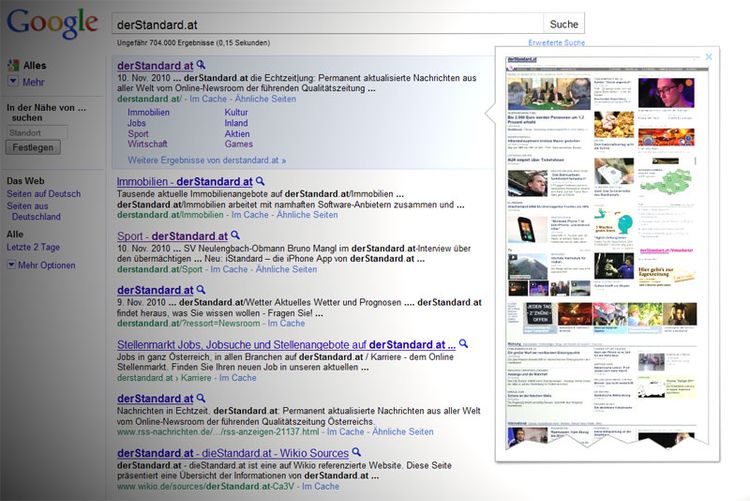Open the first derStandard.at result title
Viewport: 750px width, 501px height.
pyautogui.click(x=155, y=66)
